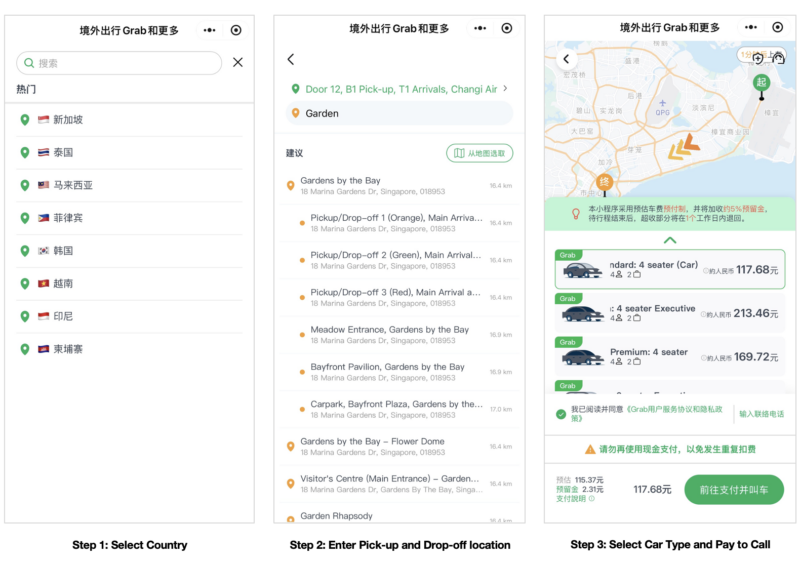
Task: Click the 从地图选取 map select button
Action: tap(480, 153)
